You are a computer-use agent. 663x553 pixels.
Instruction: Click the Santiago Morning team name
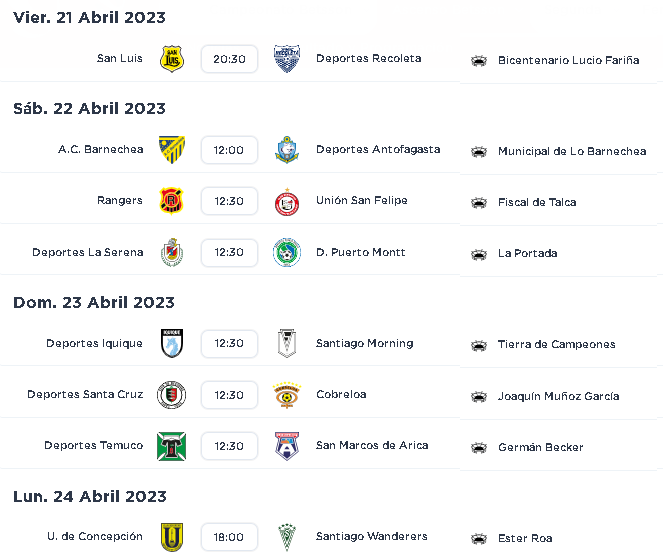pos(364,343)
